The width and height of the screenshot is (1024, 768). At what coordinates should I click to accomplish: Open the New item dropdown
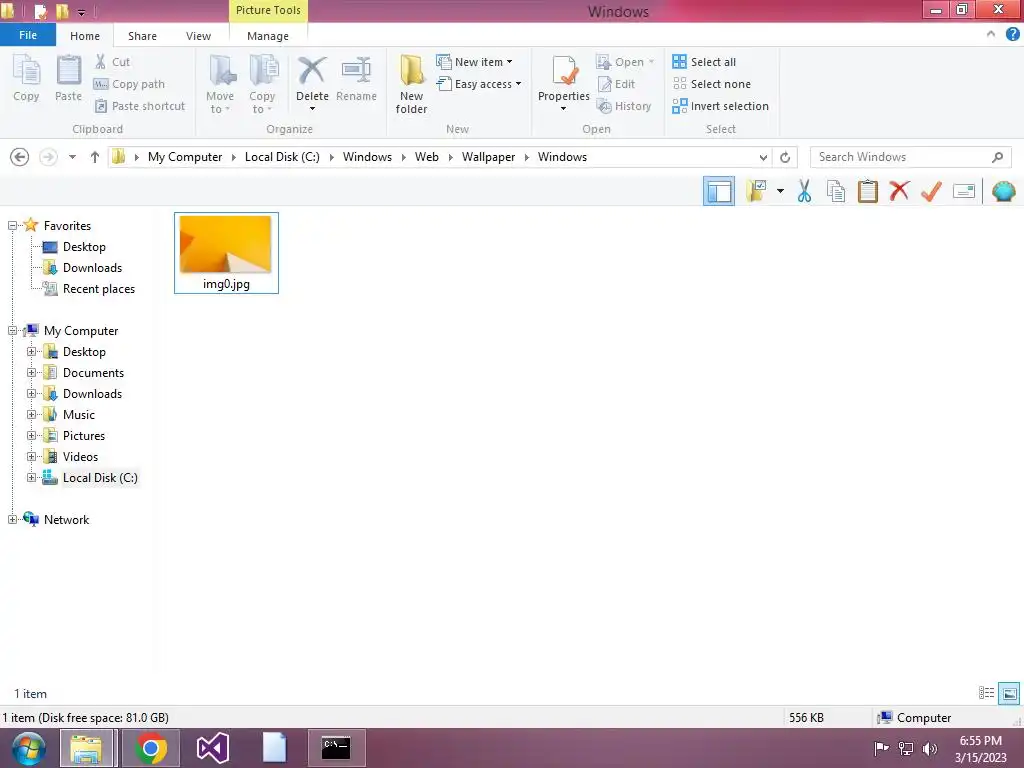pyautogui.click(x=475, y=61)
